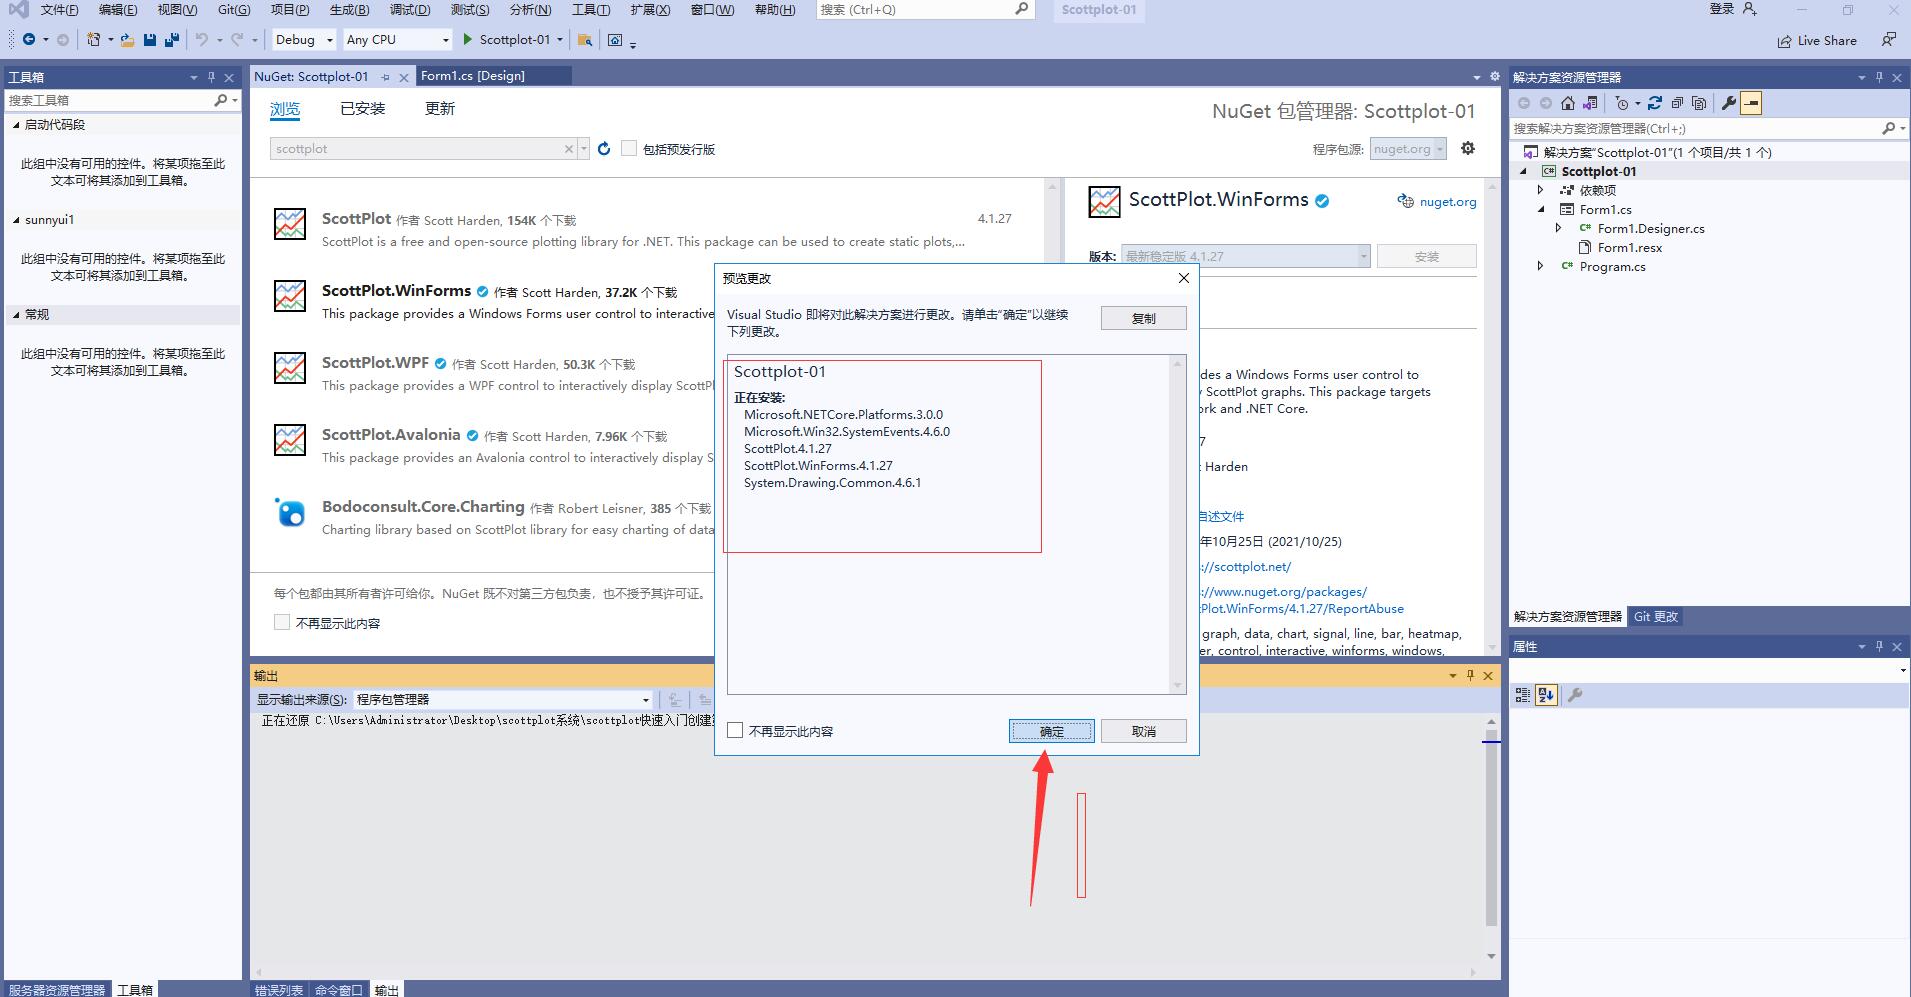Open the Error List tab at bottom
Screen dimensions: 1911x997
pyautogui.click(x=279, y=990)
